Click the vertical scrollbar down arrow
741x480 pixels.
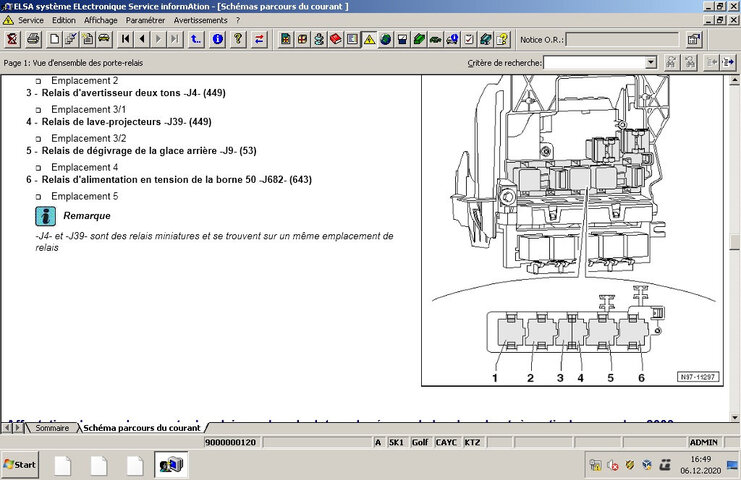click(x=735, y=417)
